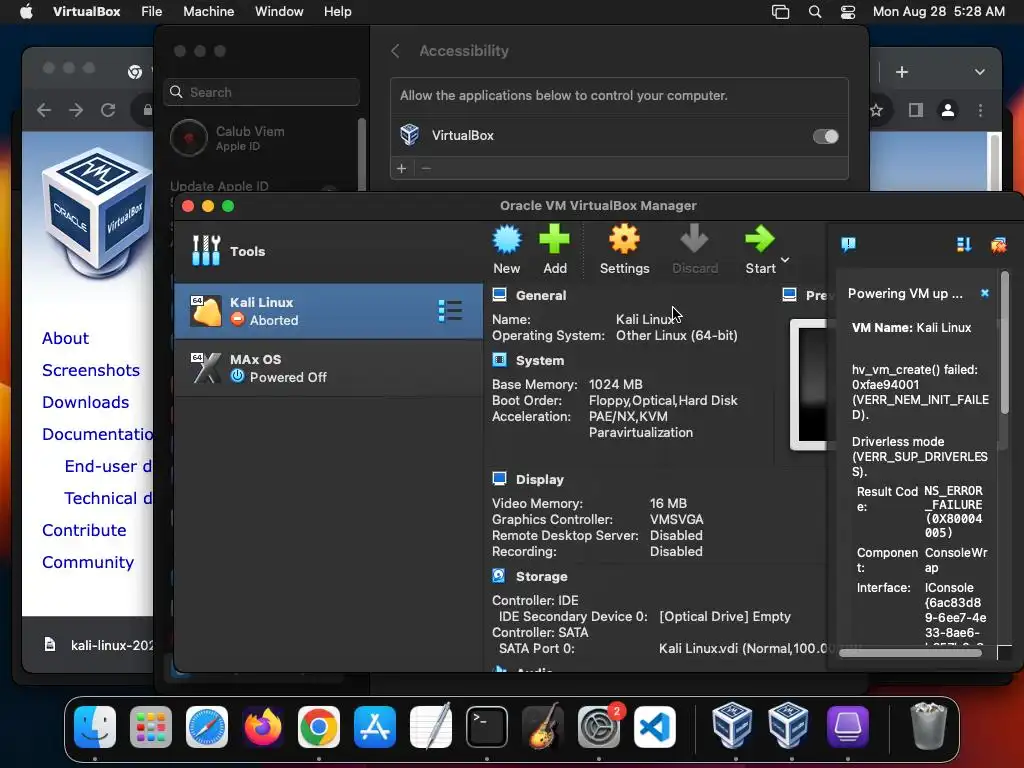Reload the Chrome page
The height and width of the screenshot is (768, 1024).
coord(108,110)
